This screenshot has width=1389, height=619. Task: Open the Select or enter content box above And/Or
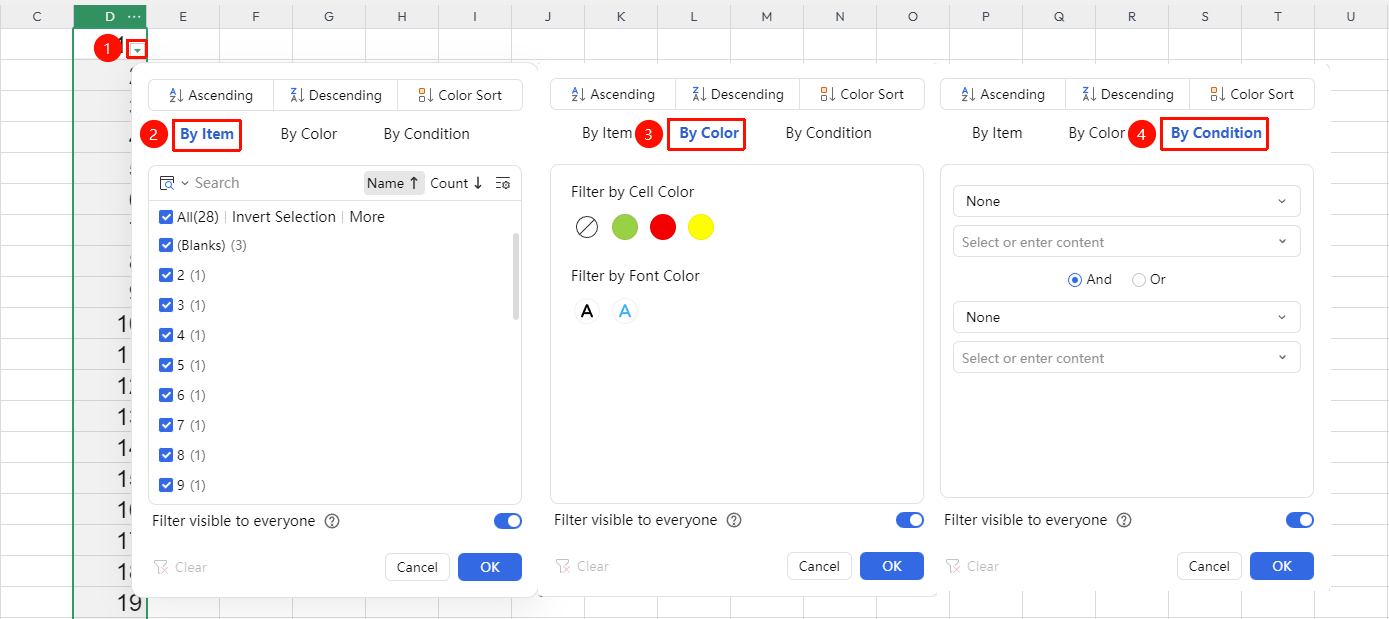click(1127, 242)
